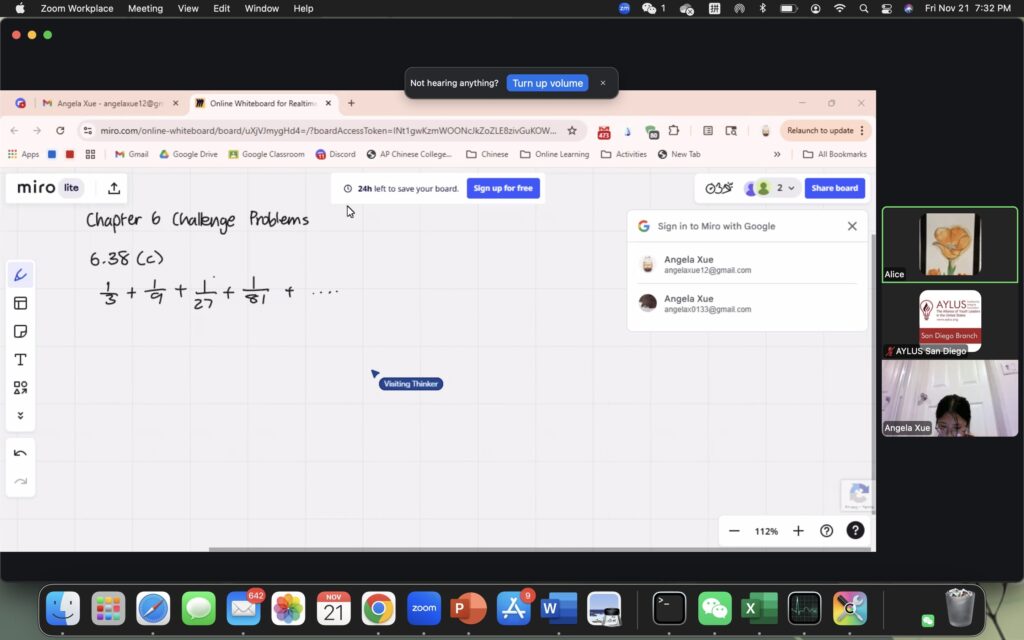Select the Text tool

[20, 360]
